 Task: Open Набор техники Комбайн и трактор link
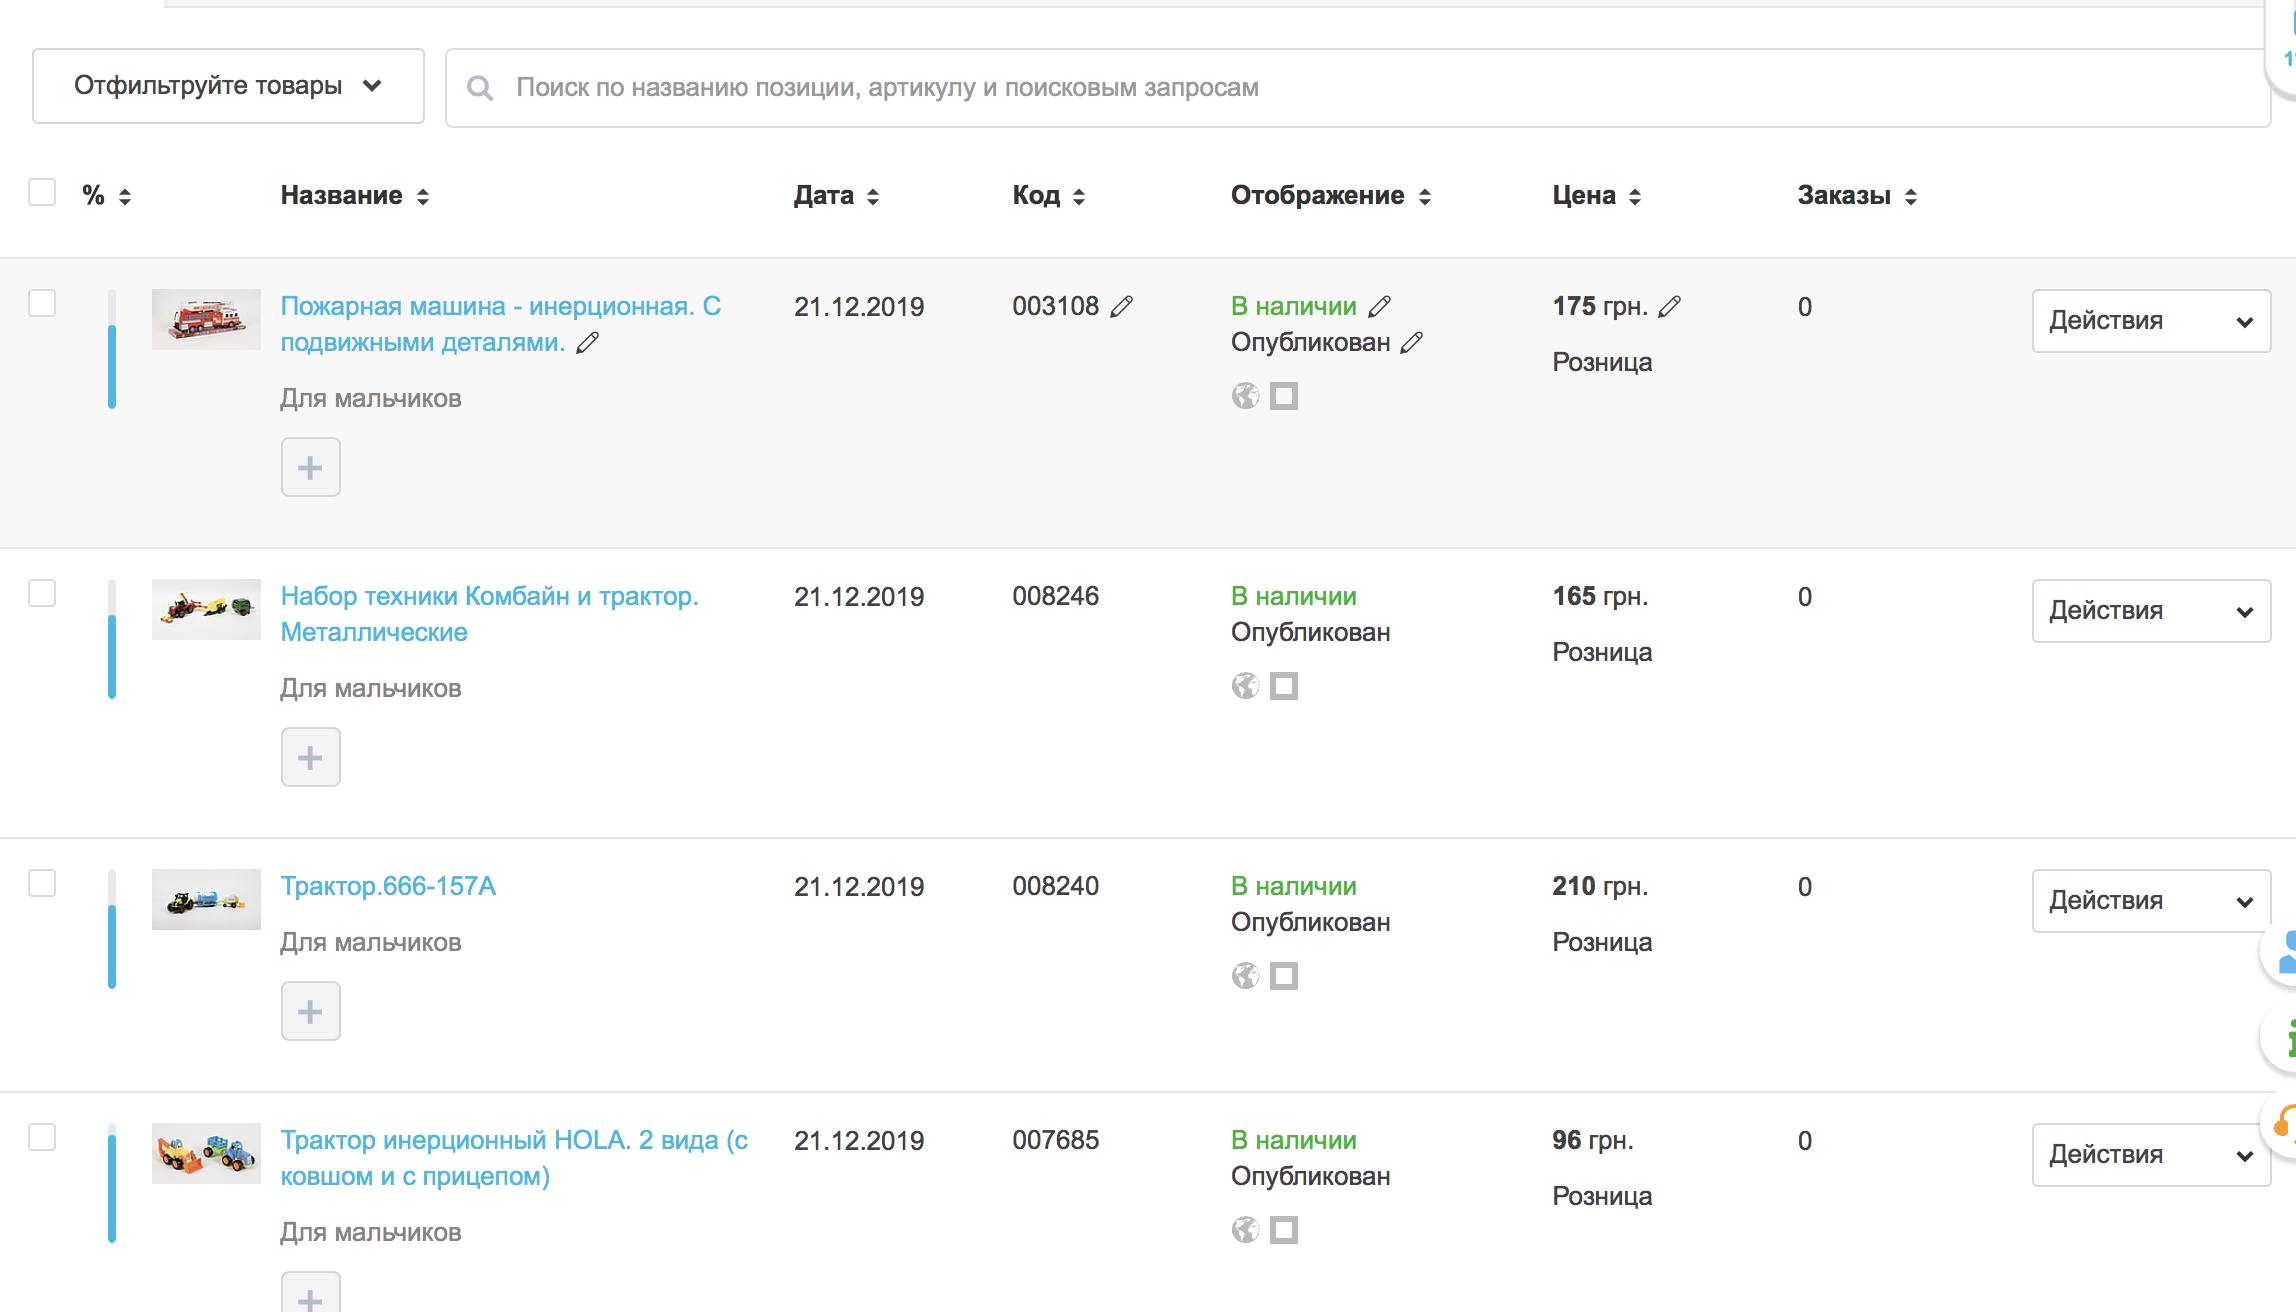coord(489,614)
